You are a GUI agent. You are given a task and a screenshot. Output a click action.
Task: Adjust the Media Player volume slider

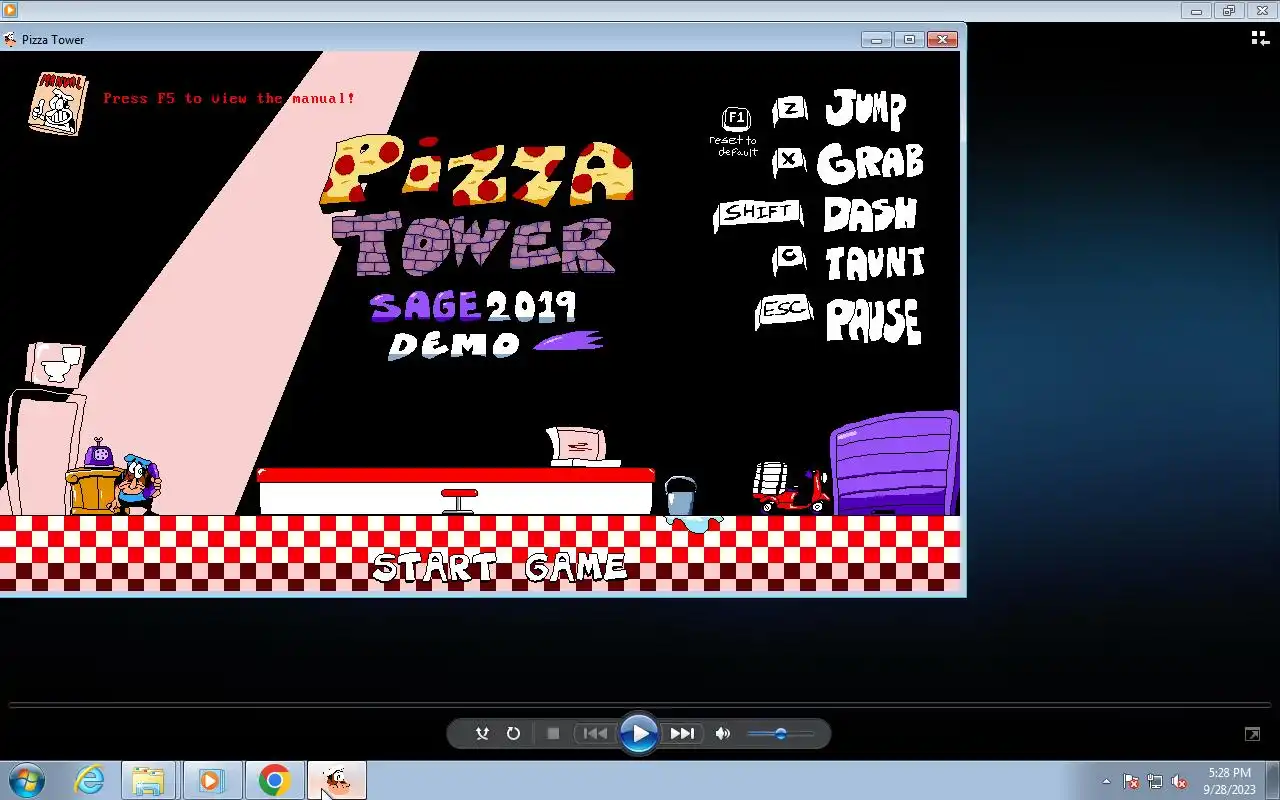(781, 734)
